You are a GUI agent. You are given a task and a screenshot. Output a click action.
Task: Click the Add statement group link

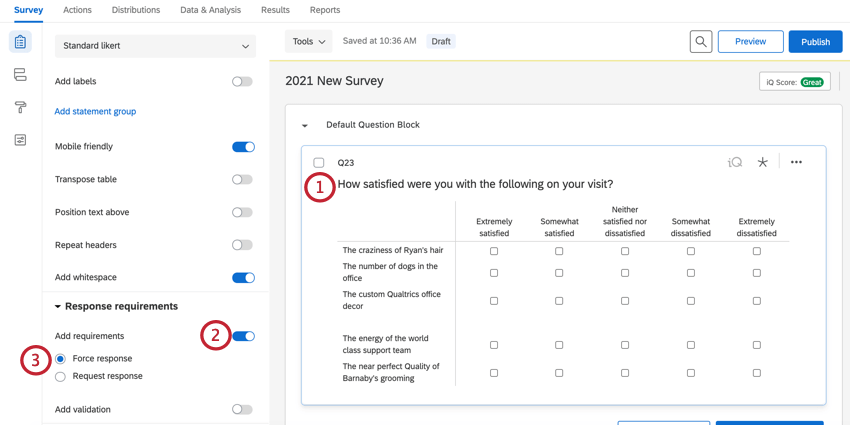click(95, 112)
